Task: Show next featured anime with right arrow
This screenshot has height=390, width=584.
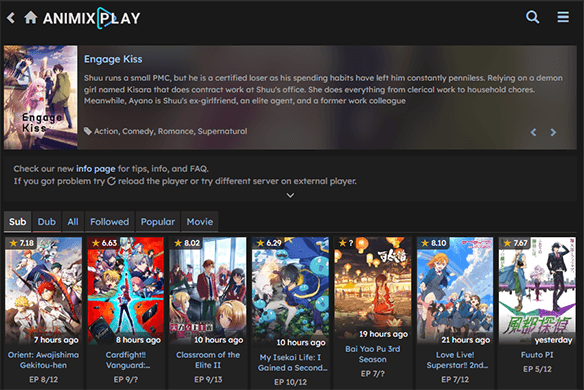Action: [553, 132]
